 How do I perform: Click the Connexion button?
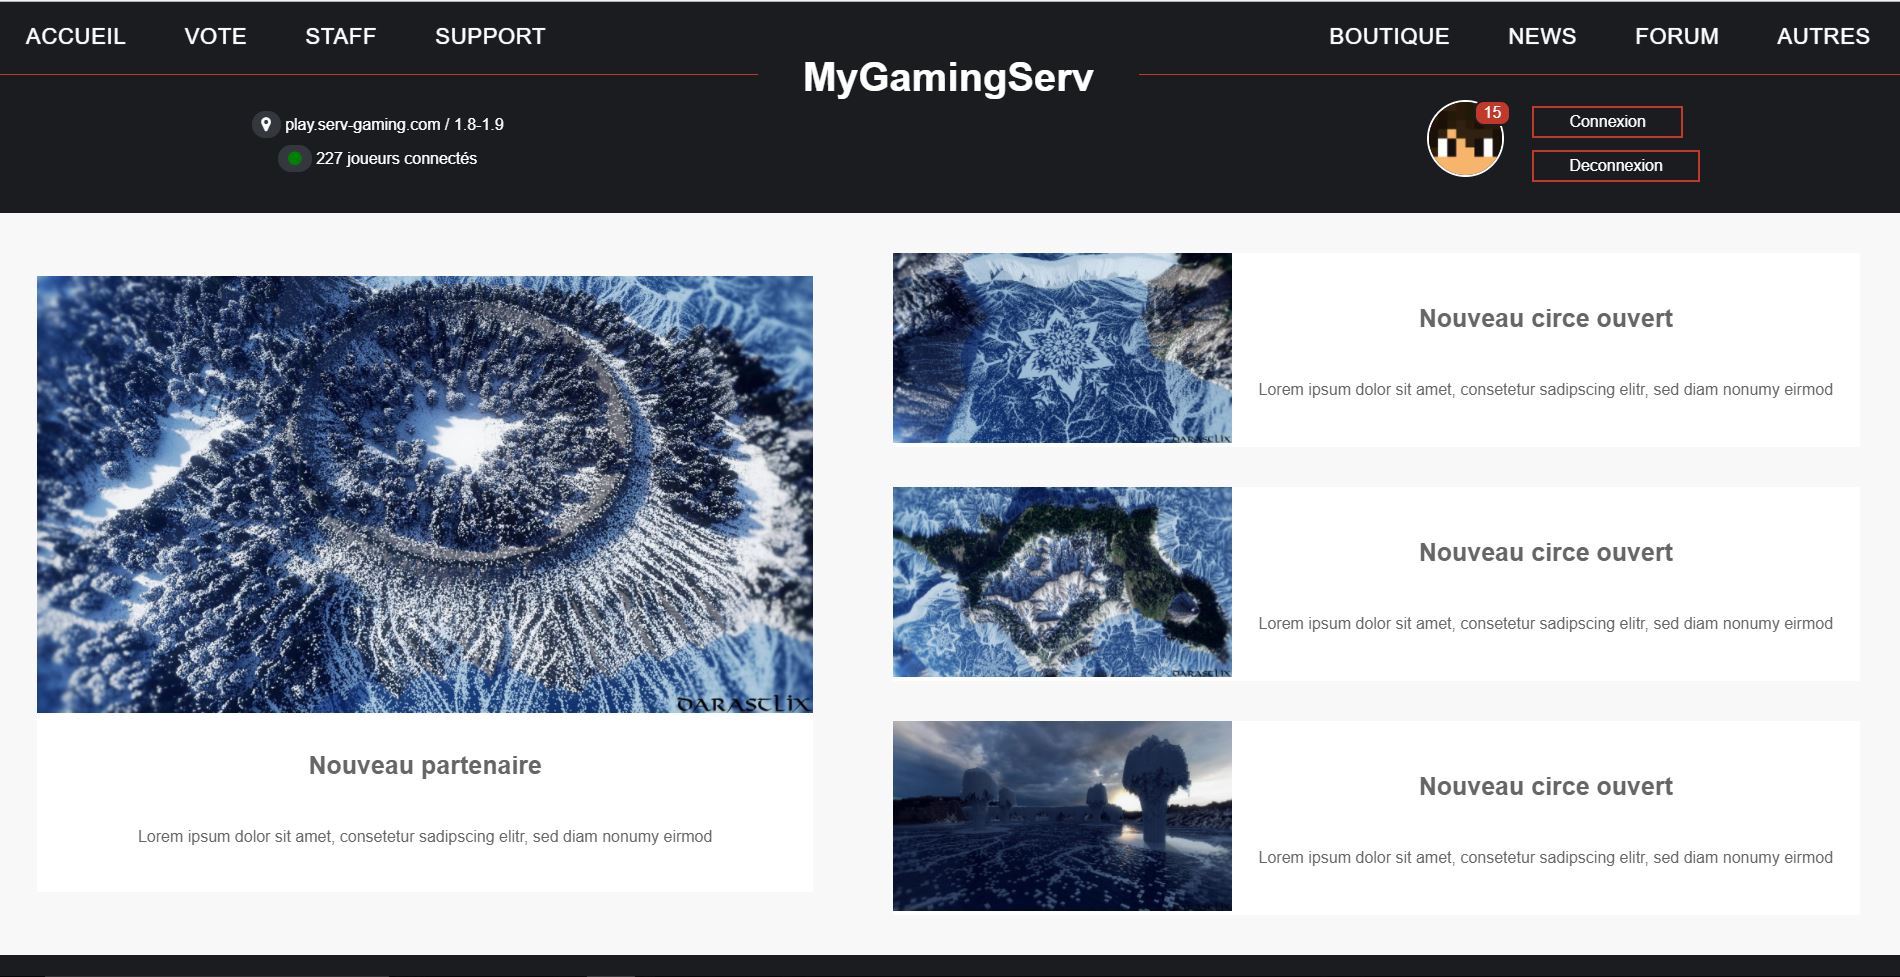click(1607, 122)
